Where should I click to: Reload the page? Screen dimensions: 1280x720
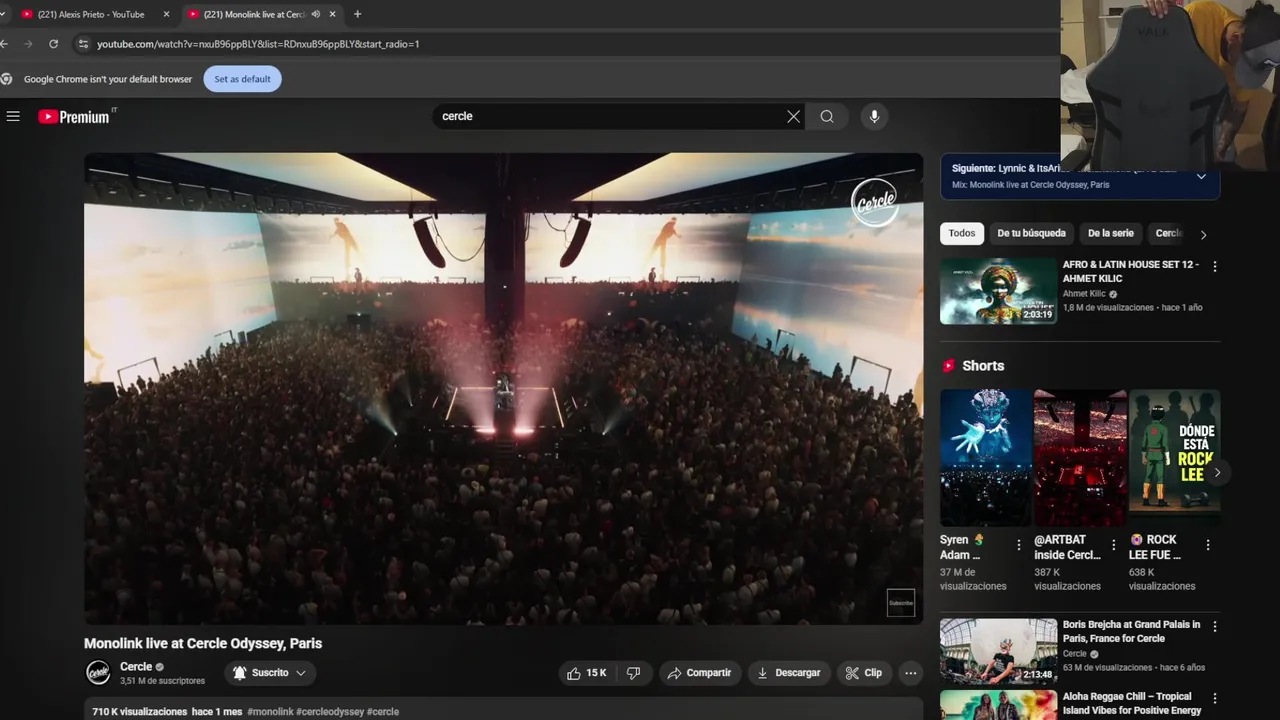point(53,44)
